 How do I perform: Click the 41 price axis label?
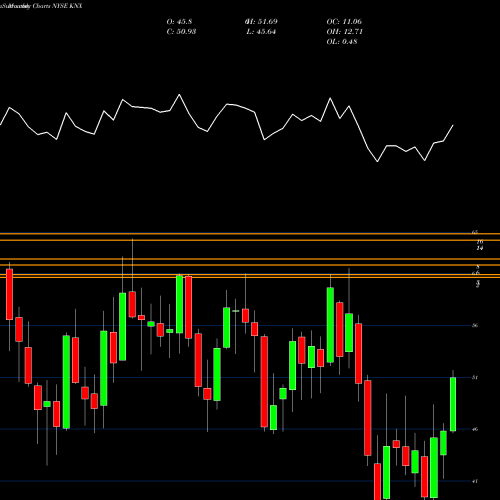pos(475,481)
